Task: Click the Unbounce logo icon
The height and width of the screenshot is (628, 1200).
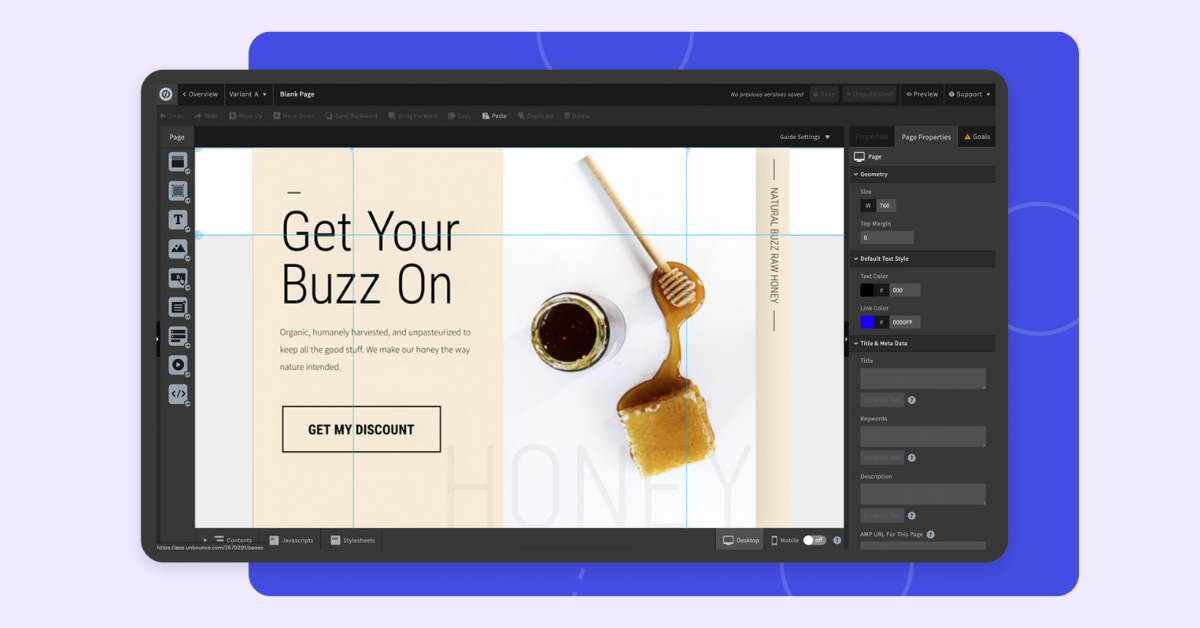Action: click(166, 94)
